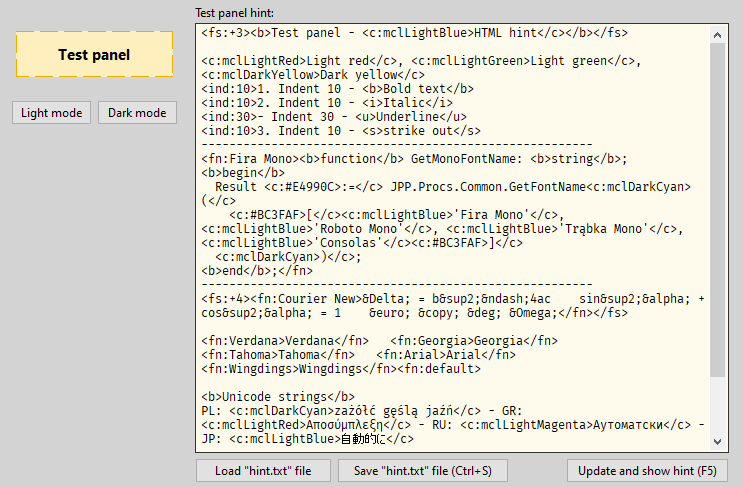The image size is (743, 487).
Task: Click the line '<b>end</b>;</fn>'
Action: click(257, 271)
